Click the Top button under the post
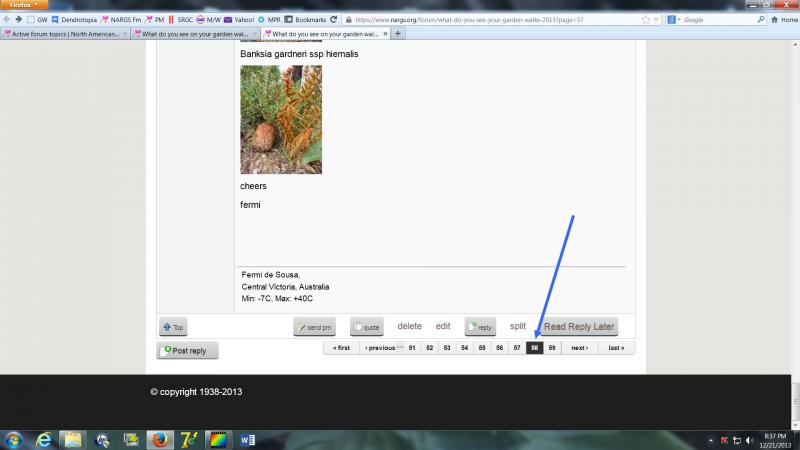This screenshot has width=800, height=450. (173, 327)
